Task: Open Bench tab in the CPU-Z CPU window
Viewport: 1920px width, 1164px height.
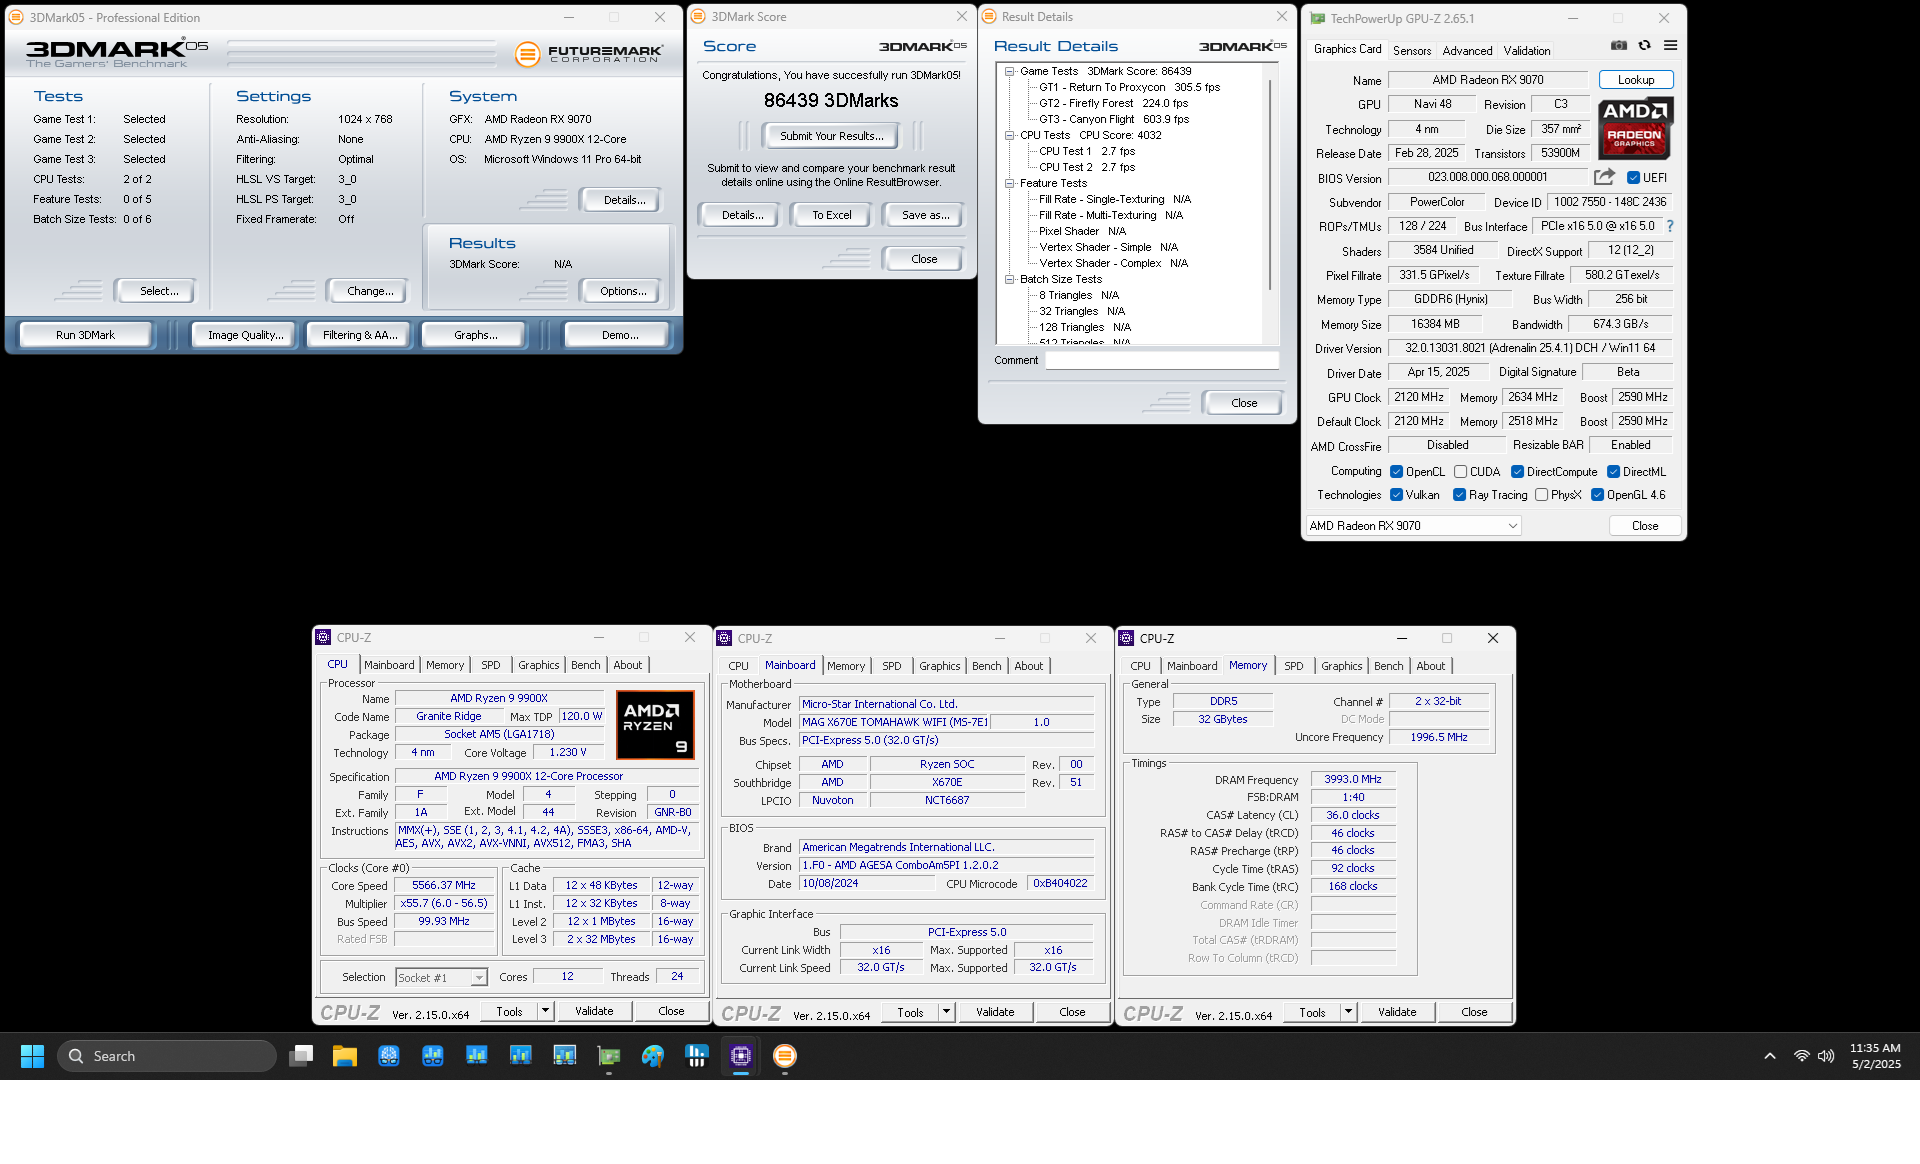Action: click(586, 665)
